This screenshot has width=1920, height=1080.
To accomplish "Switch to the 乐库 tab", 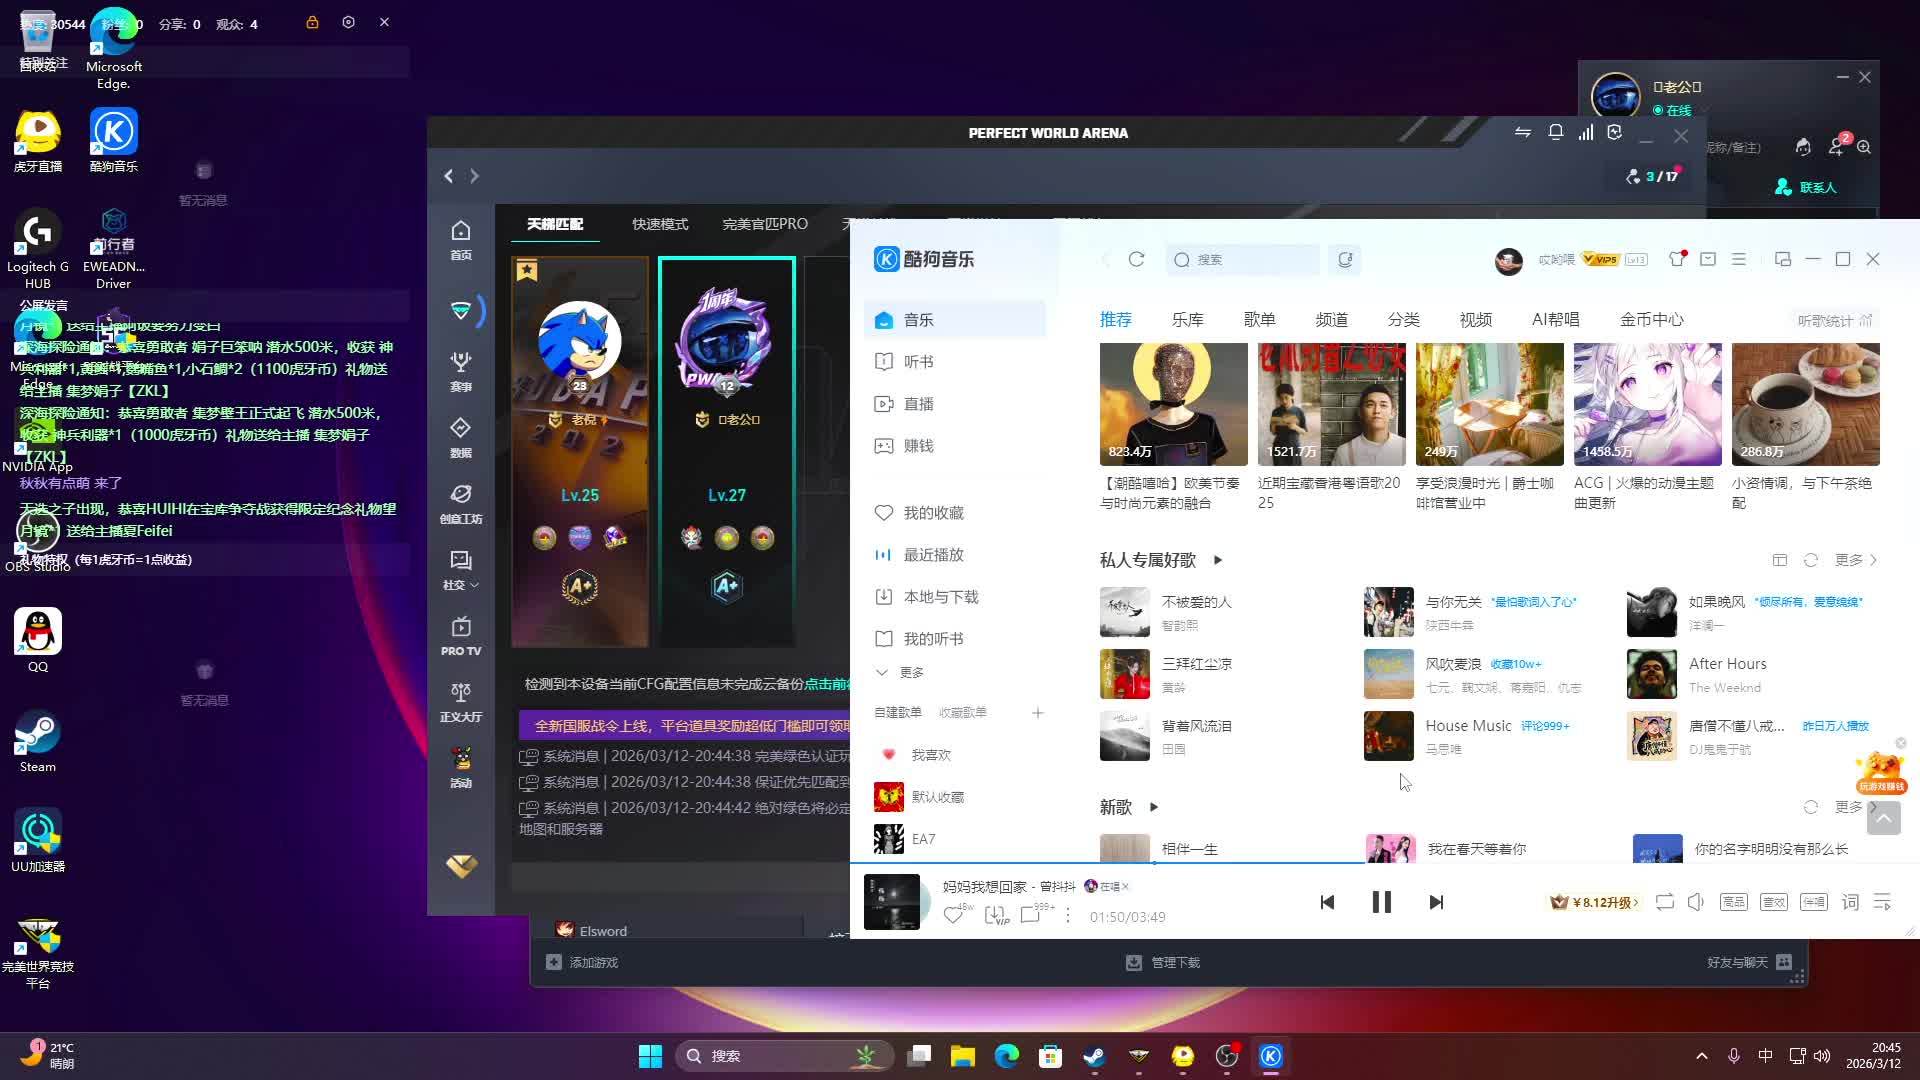I will pyautogui.click(x=1187, y=319).
